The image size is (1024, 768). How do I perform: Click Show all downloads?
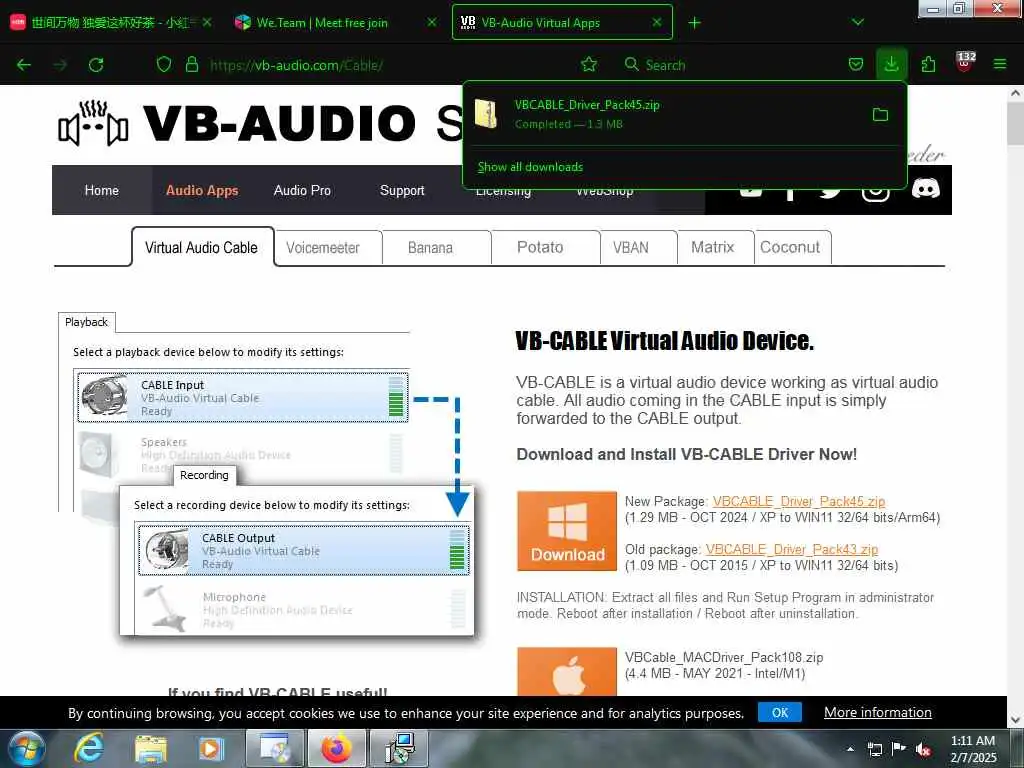coord(530,167)
